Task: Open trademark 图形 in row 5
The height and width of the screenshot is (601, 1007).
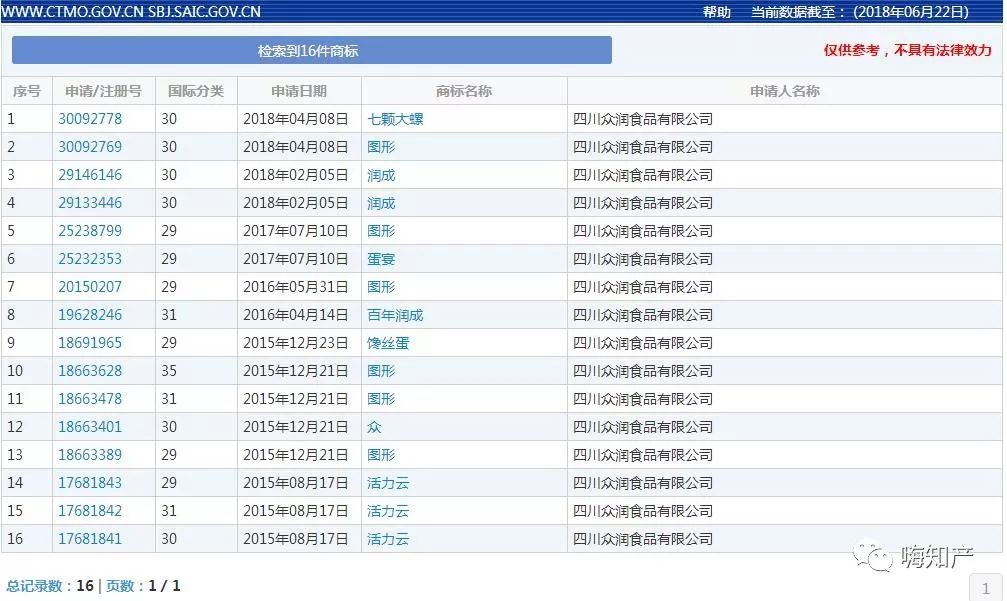Action: (x=381, y=231)
